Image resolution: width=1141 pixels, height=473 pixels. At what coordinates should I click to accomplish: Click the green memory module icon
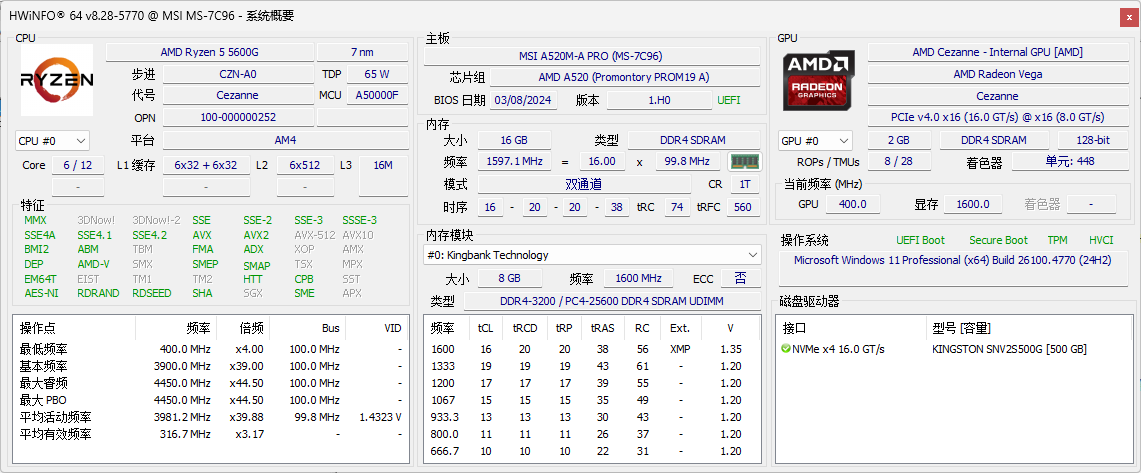744,161
